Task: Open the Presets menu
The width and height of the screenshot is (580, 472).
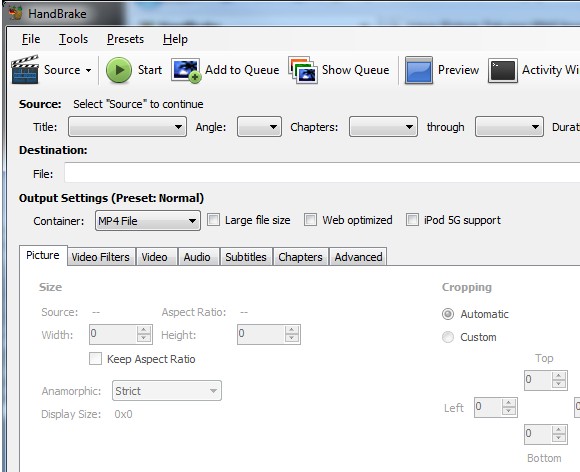Action: pos(125,39)
